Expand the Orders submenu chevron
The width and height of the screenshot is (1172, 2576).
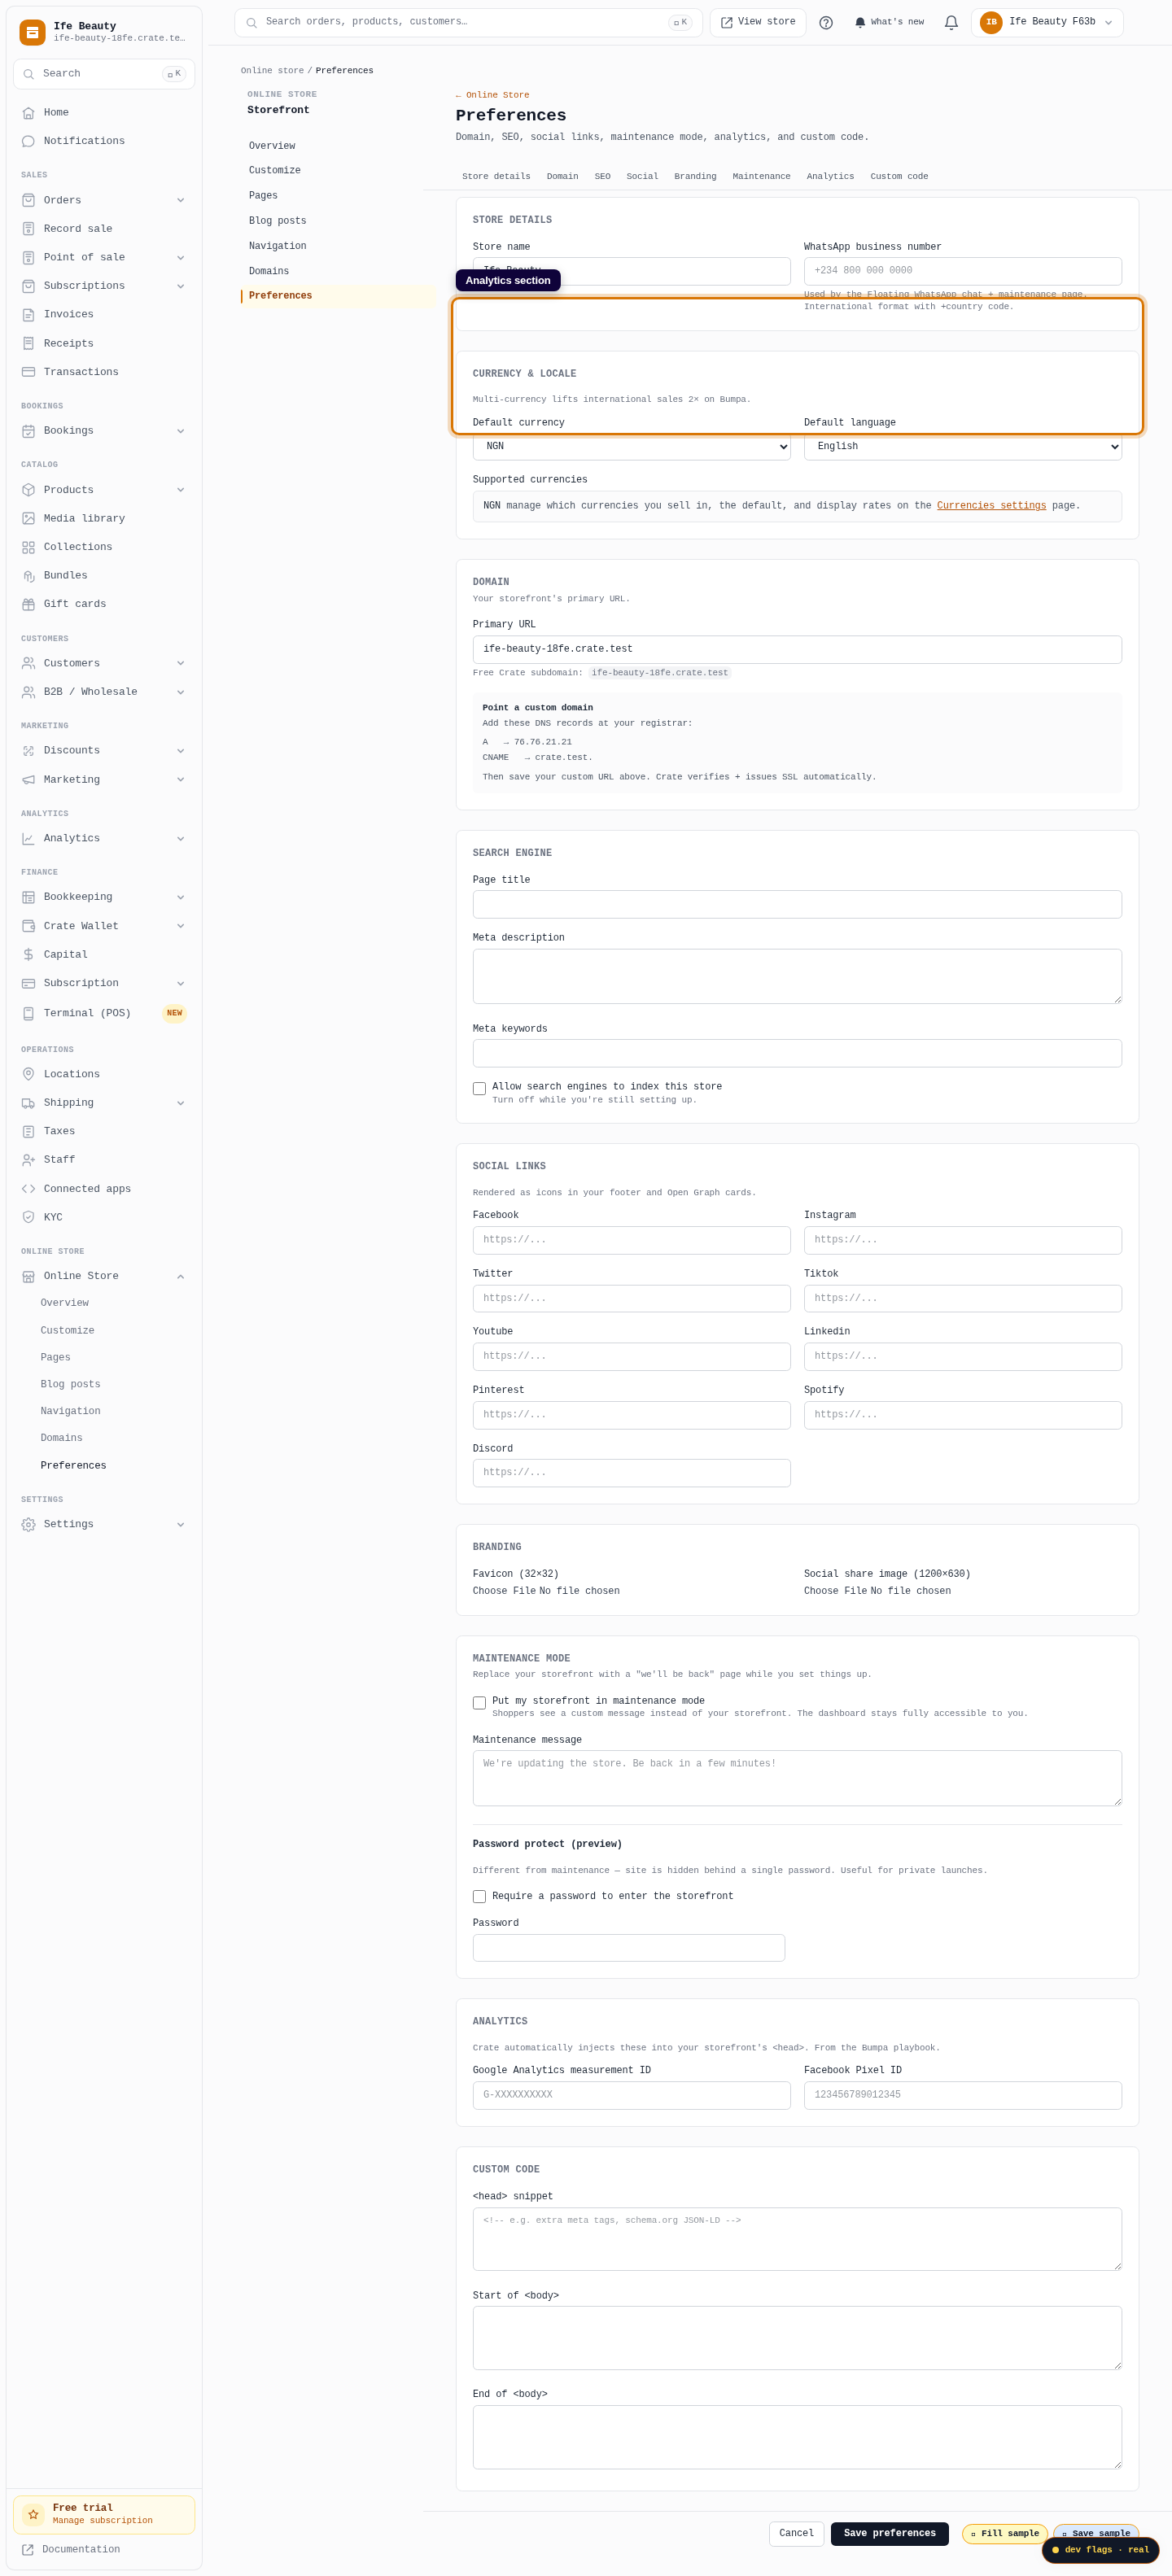pyautogui.click(x=181, y=200)
